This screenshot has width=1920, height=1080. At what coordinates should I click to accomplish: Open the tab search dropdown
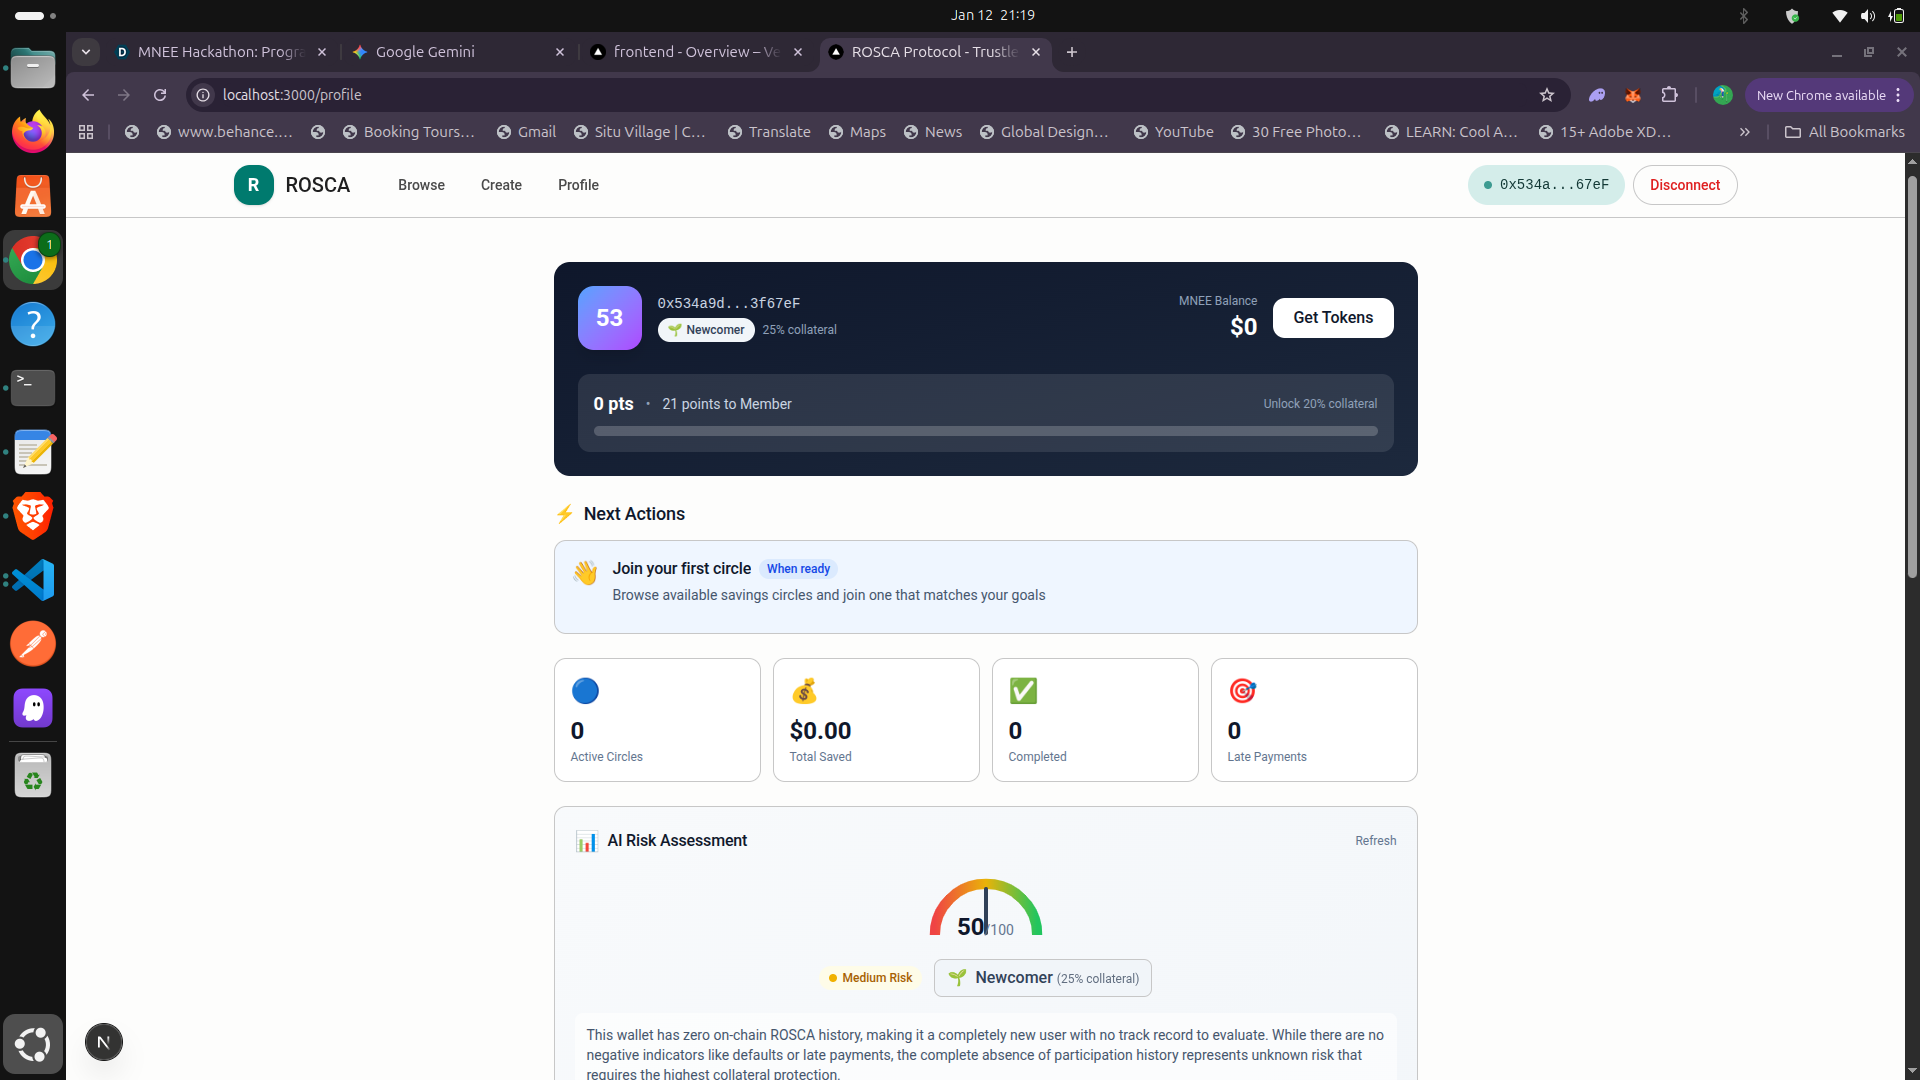point(86,52)
